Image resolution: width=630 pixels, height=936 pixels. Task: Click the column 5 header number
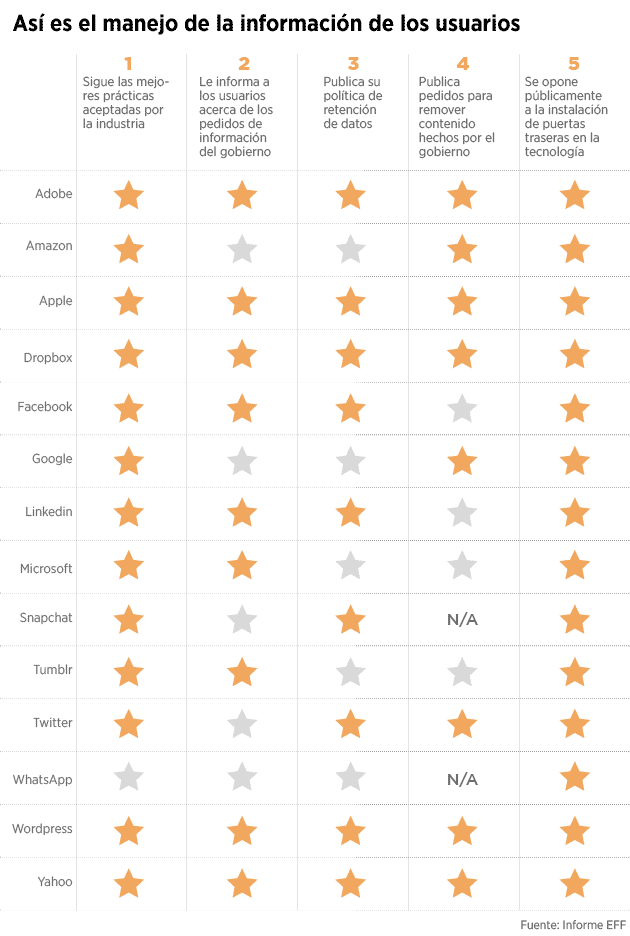[x=574, y=63]
